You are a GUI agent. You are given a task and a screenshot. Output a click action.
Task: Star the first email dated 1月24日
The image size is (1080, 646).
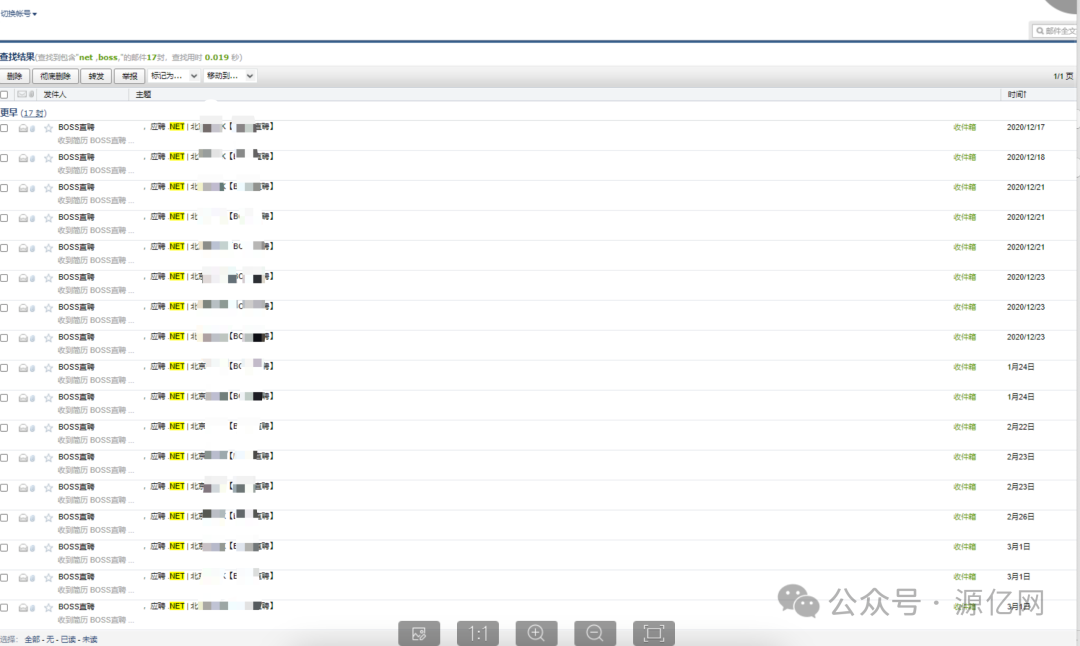pyautogui.click(x=48, y=368)
